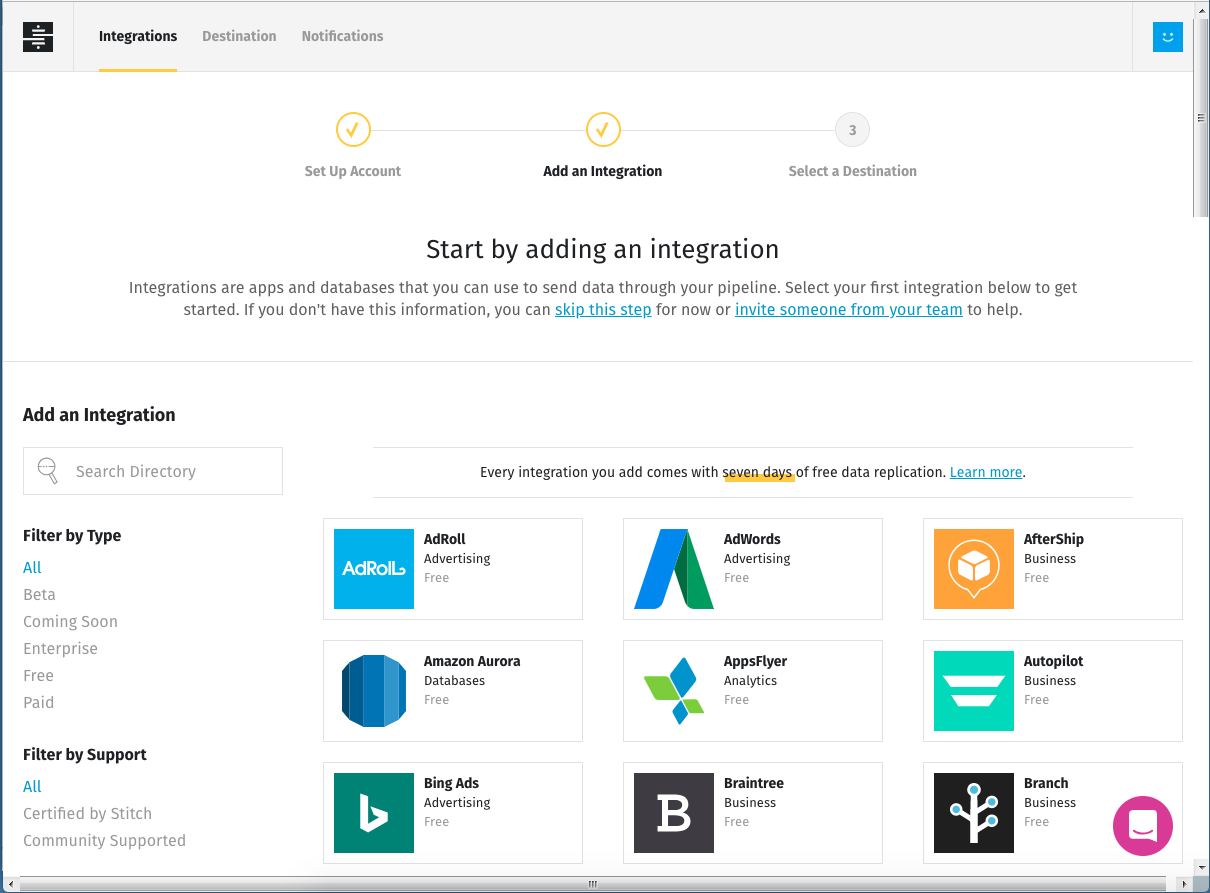1210x893 pixels.
Task: Click the Set Up Account completed step
Action: click(x=352, y=129)
